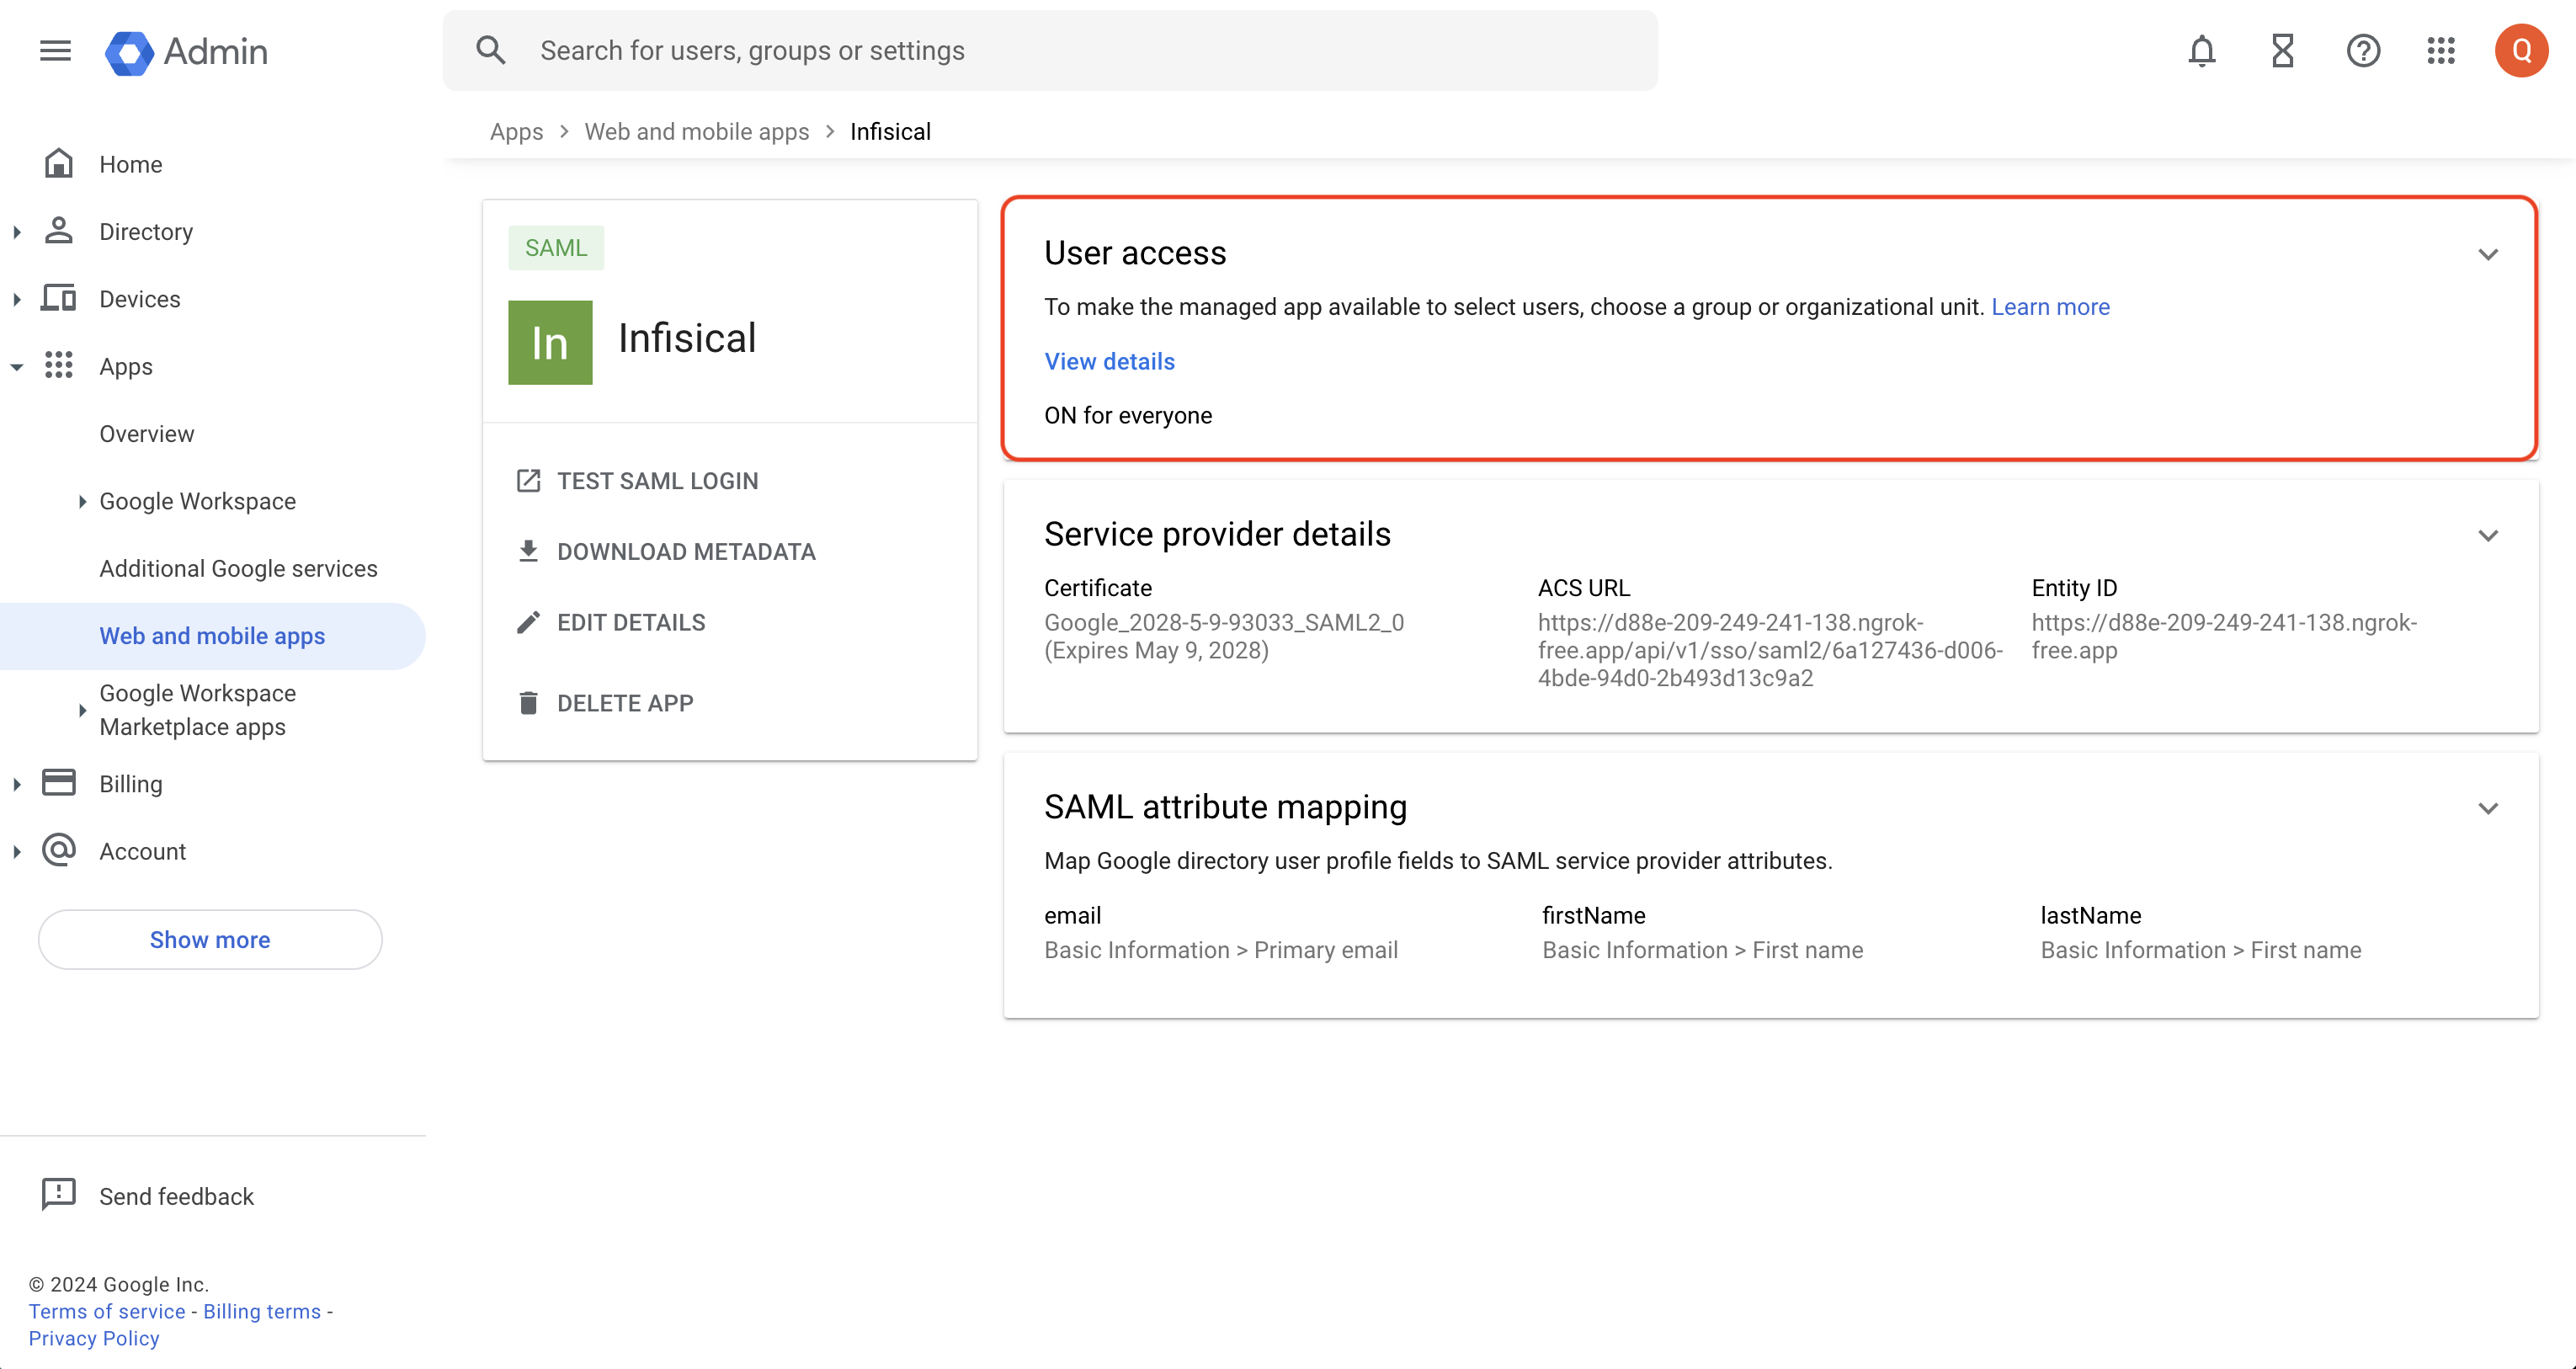This screenshot has width=2576, height=1369.
Task: Click the Entity ID URL value
Action: point(2224,636)
